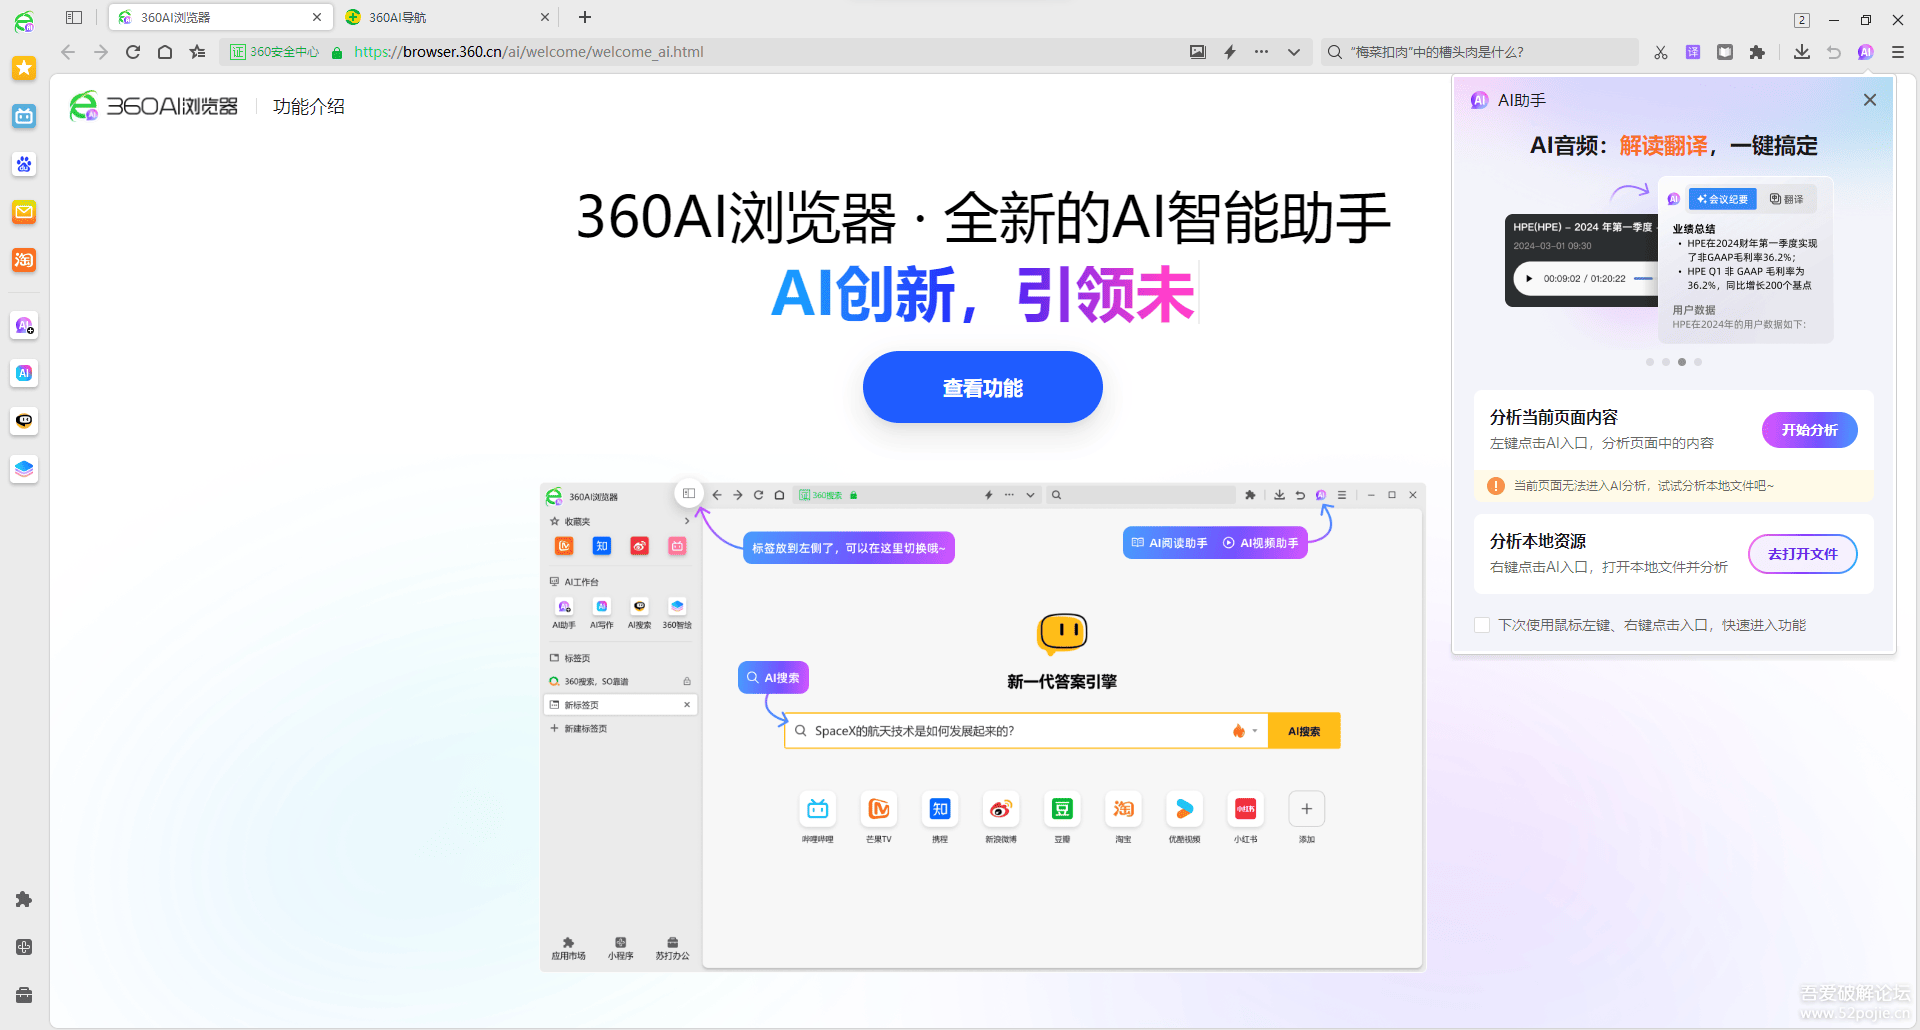The width and height of the screenshot is (1920, 1030).
Task: Click the 会议纪要 tab in AI audio preview
Action: coord(1723,199)
